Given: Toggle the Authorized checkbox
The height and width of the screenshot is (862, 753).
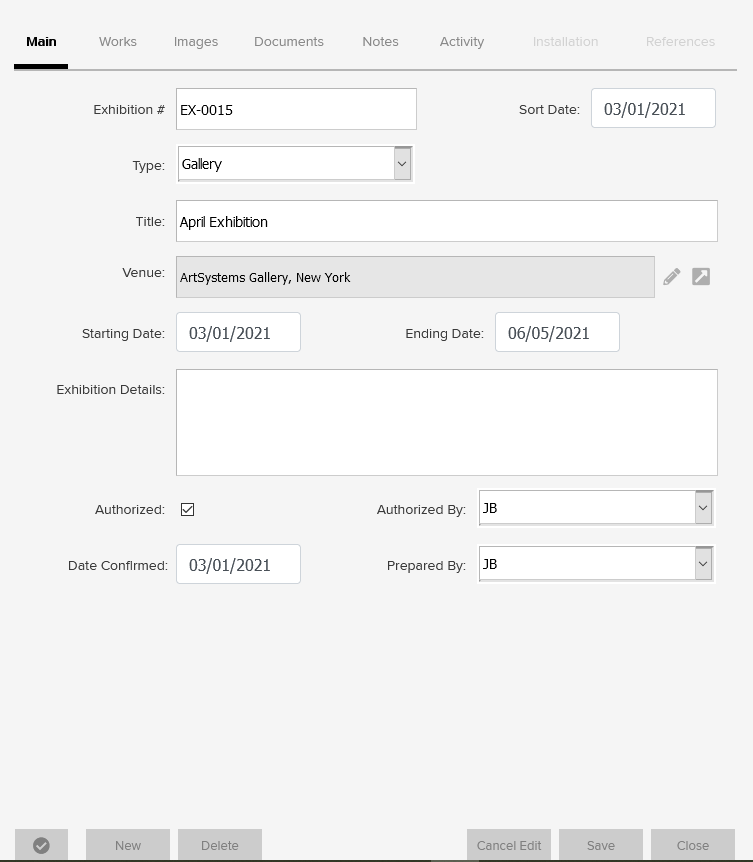Looking at the screenshot, I should [x=187, y=510].
